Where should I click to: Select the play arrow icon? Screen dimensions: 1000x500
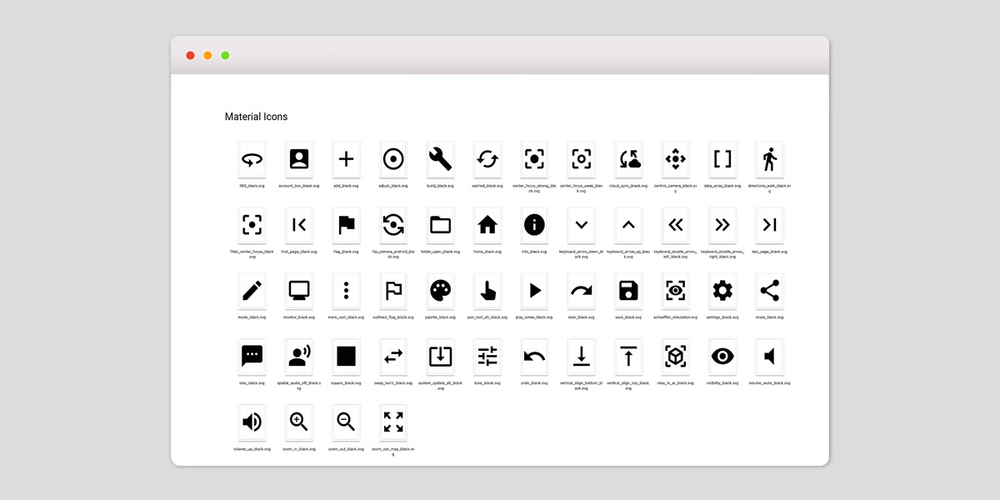pos(534,291)
